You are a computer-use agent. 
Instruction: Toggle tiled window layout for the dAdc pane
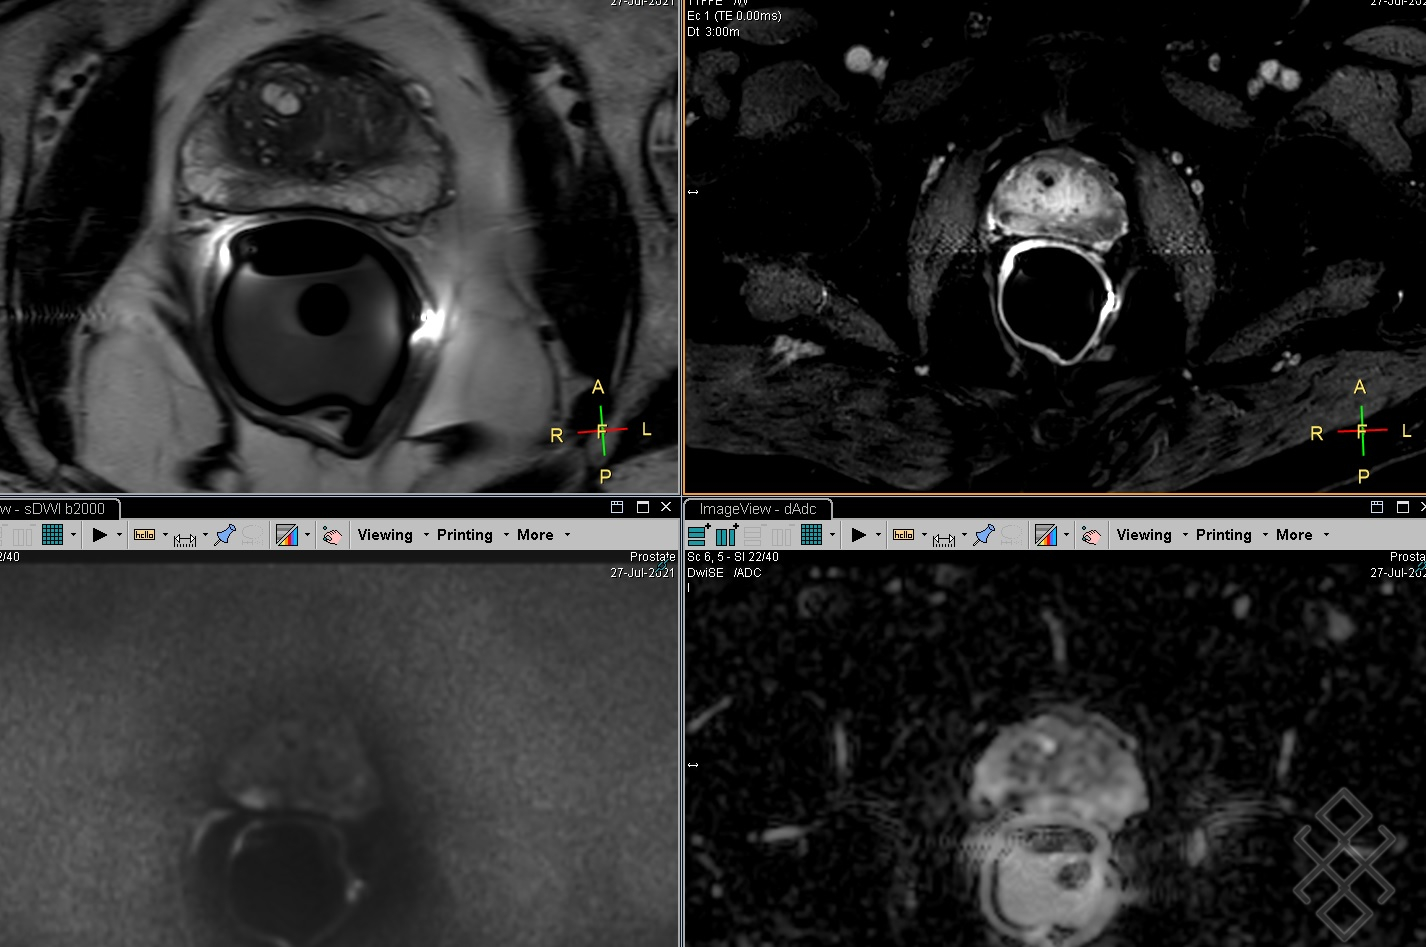click(1377, 508)
